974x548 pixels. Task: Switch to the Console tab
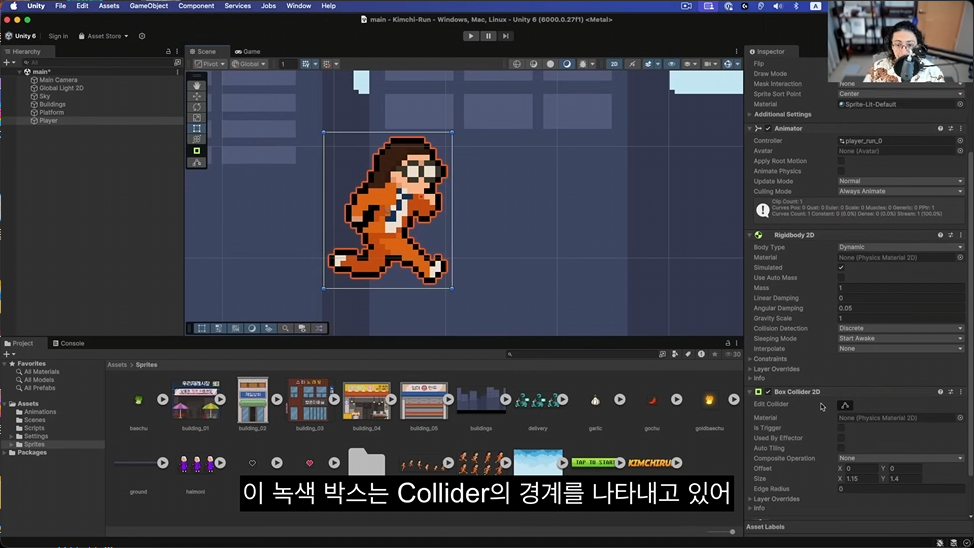[x=69, y=343]
